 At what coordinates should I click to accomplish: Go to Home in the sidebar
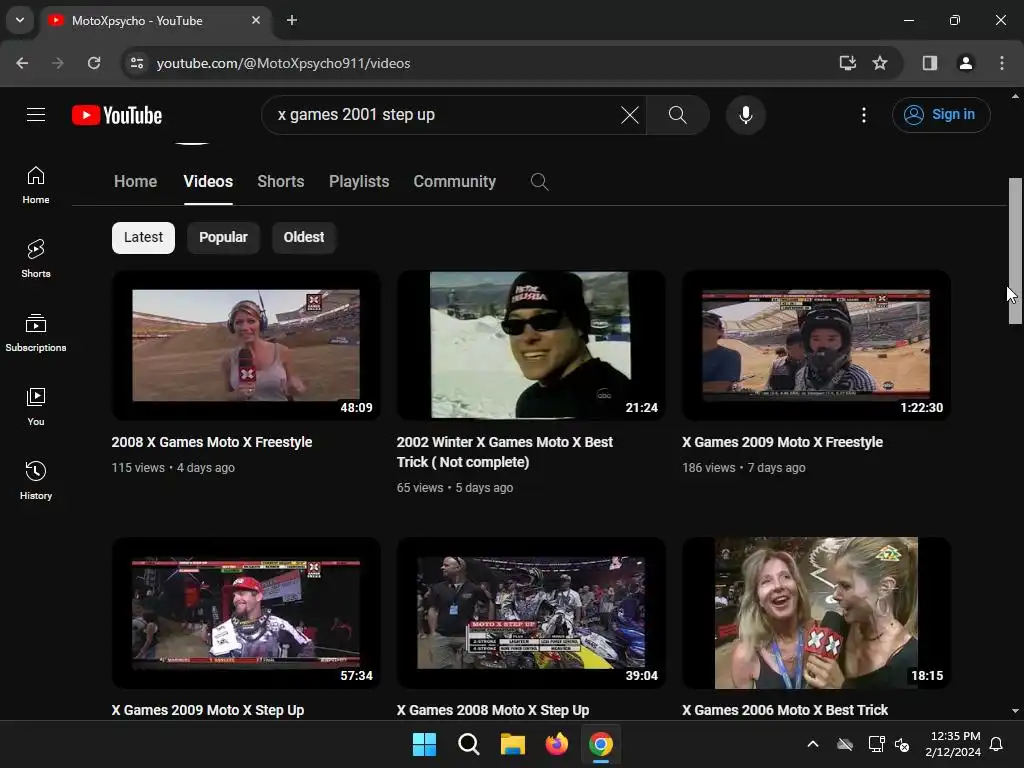pos(36,185)
